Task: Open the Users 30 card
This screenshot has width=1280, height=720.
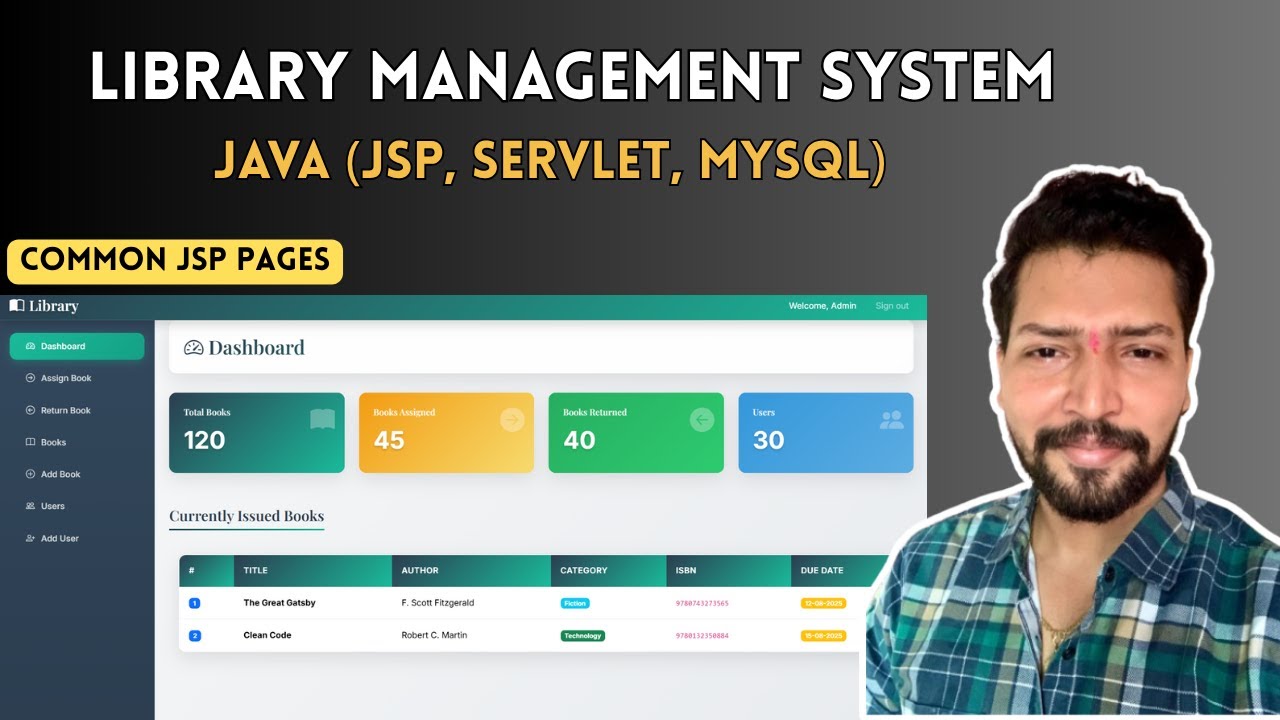Action: 826,433
